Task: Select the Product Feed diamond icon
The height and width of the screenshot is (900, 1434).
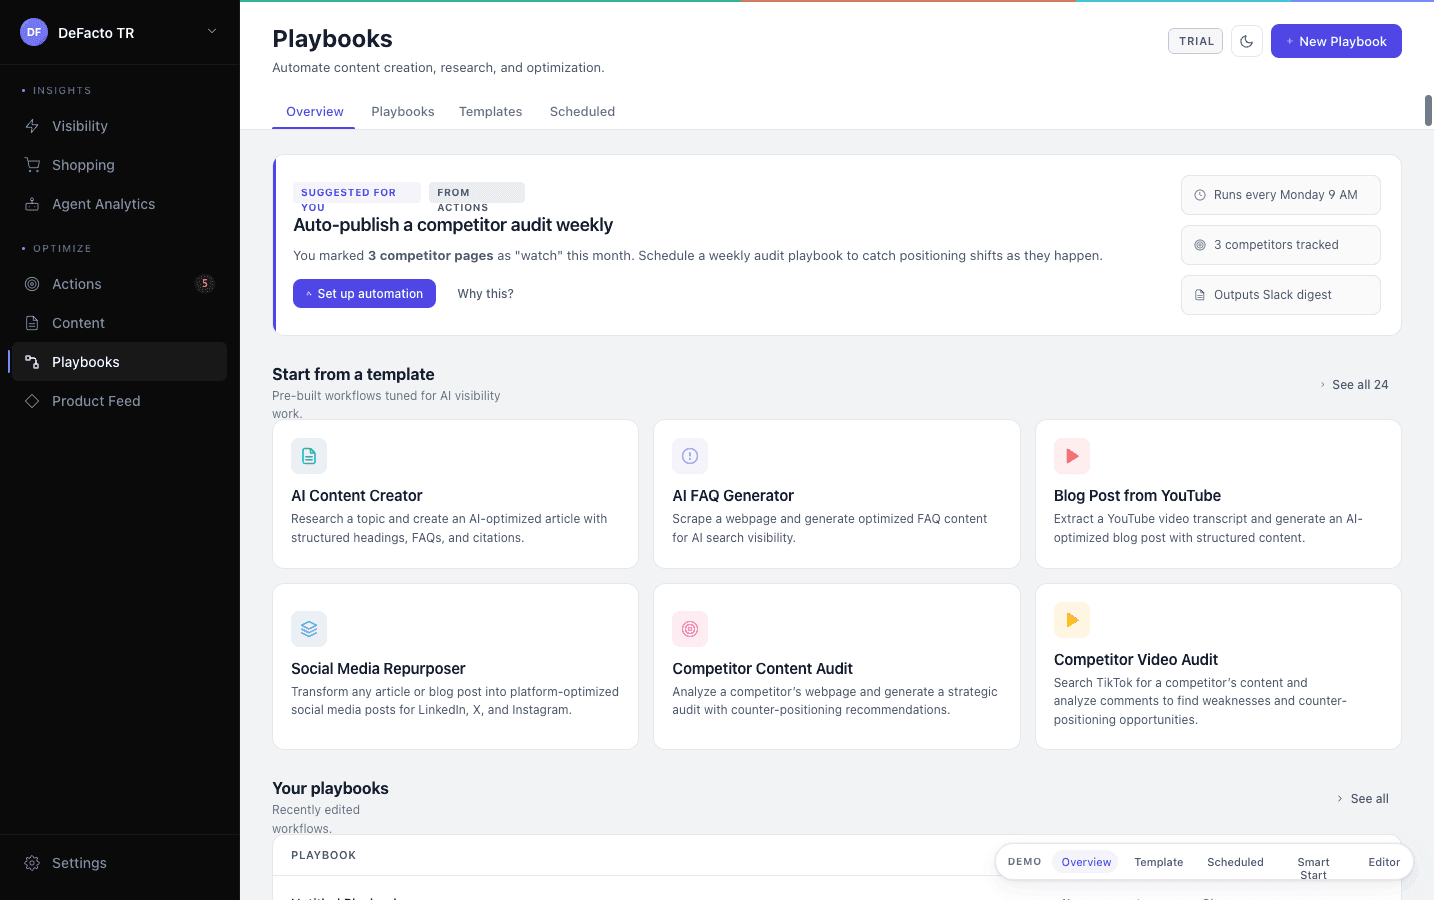Action: pos(31,400)
